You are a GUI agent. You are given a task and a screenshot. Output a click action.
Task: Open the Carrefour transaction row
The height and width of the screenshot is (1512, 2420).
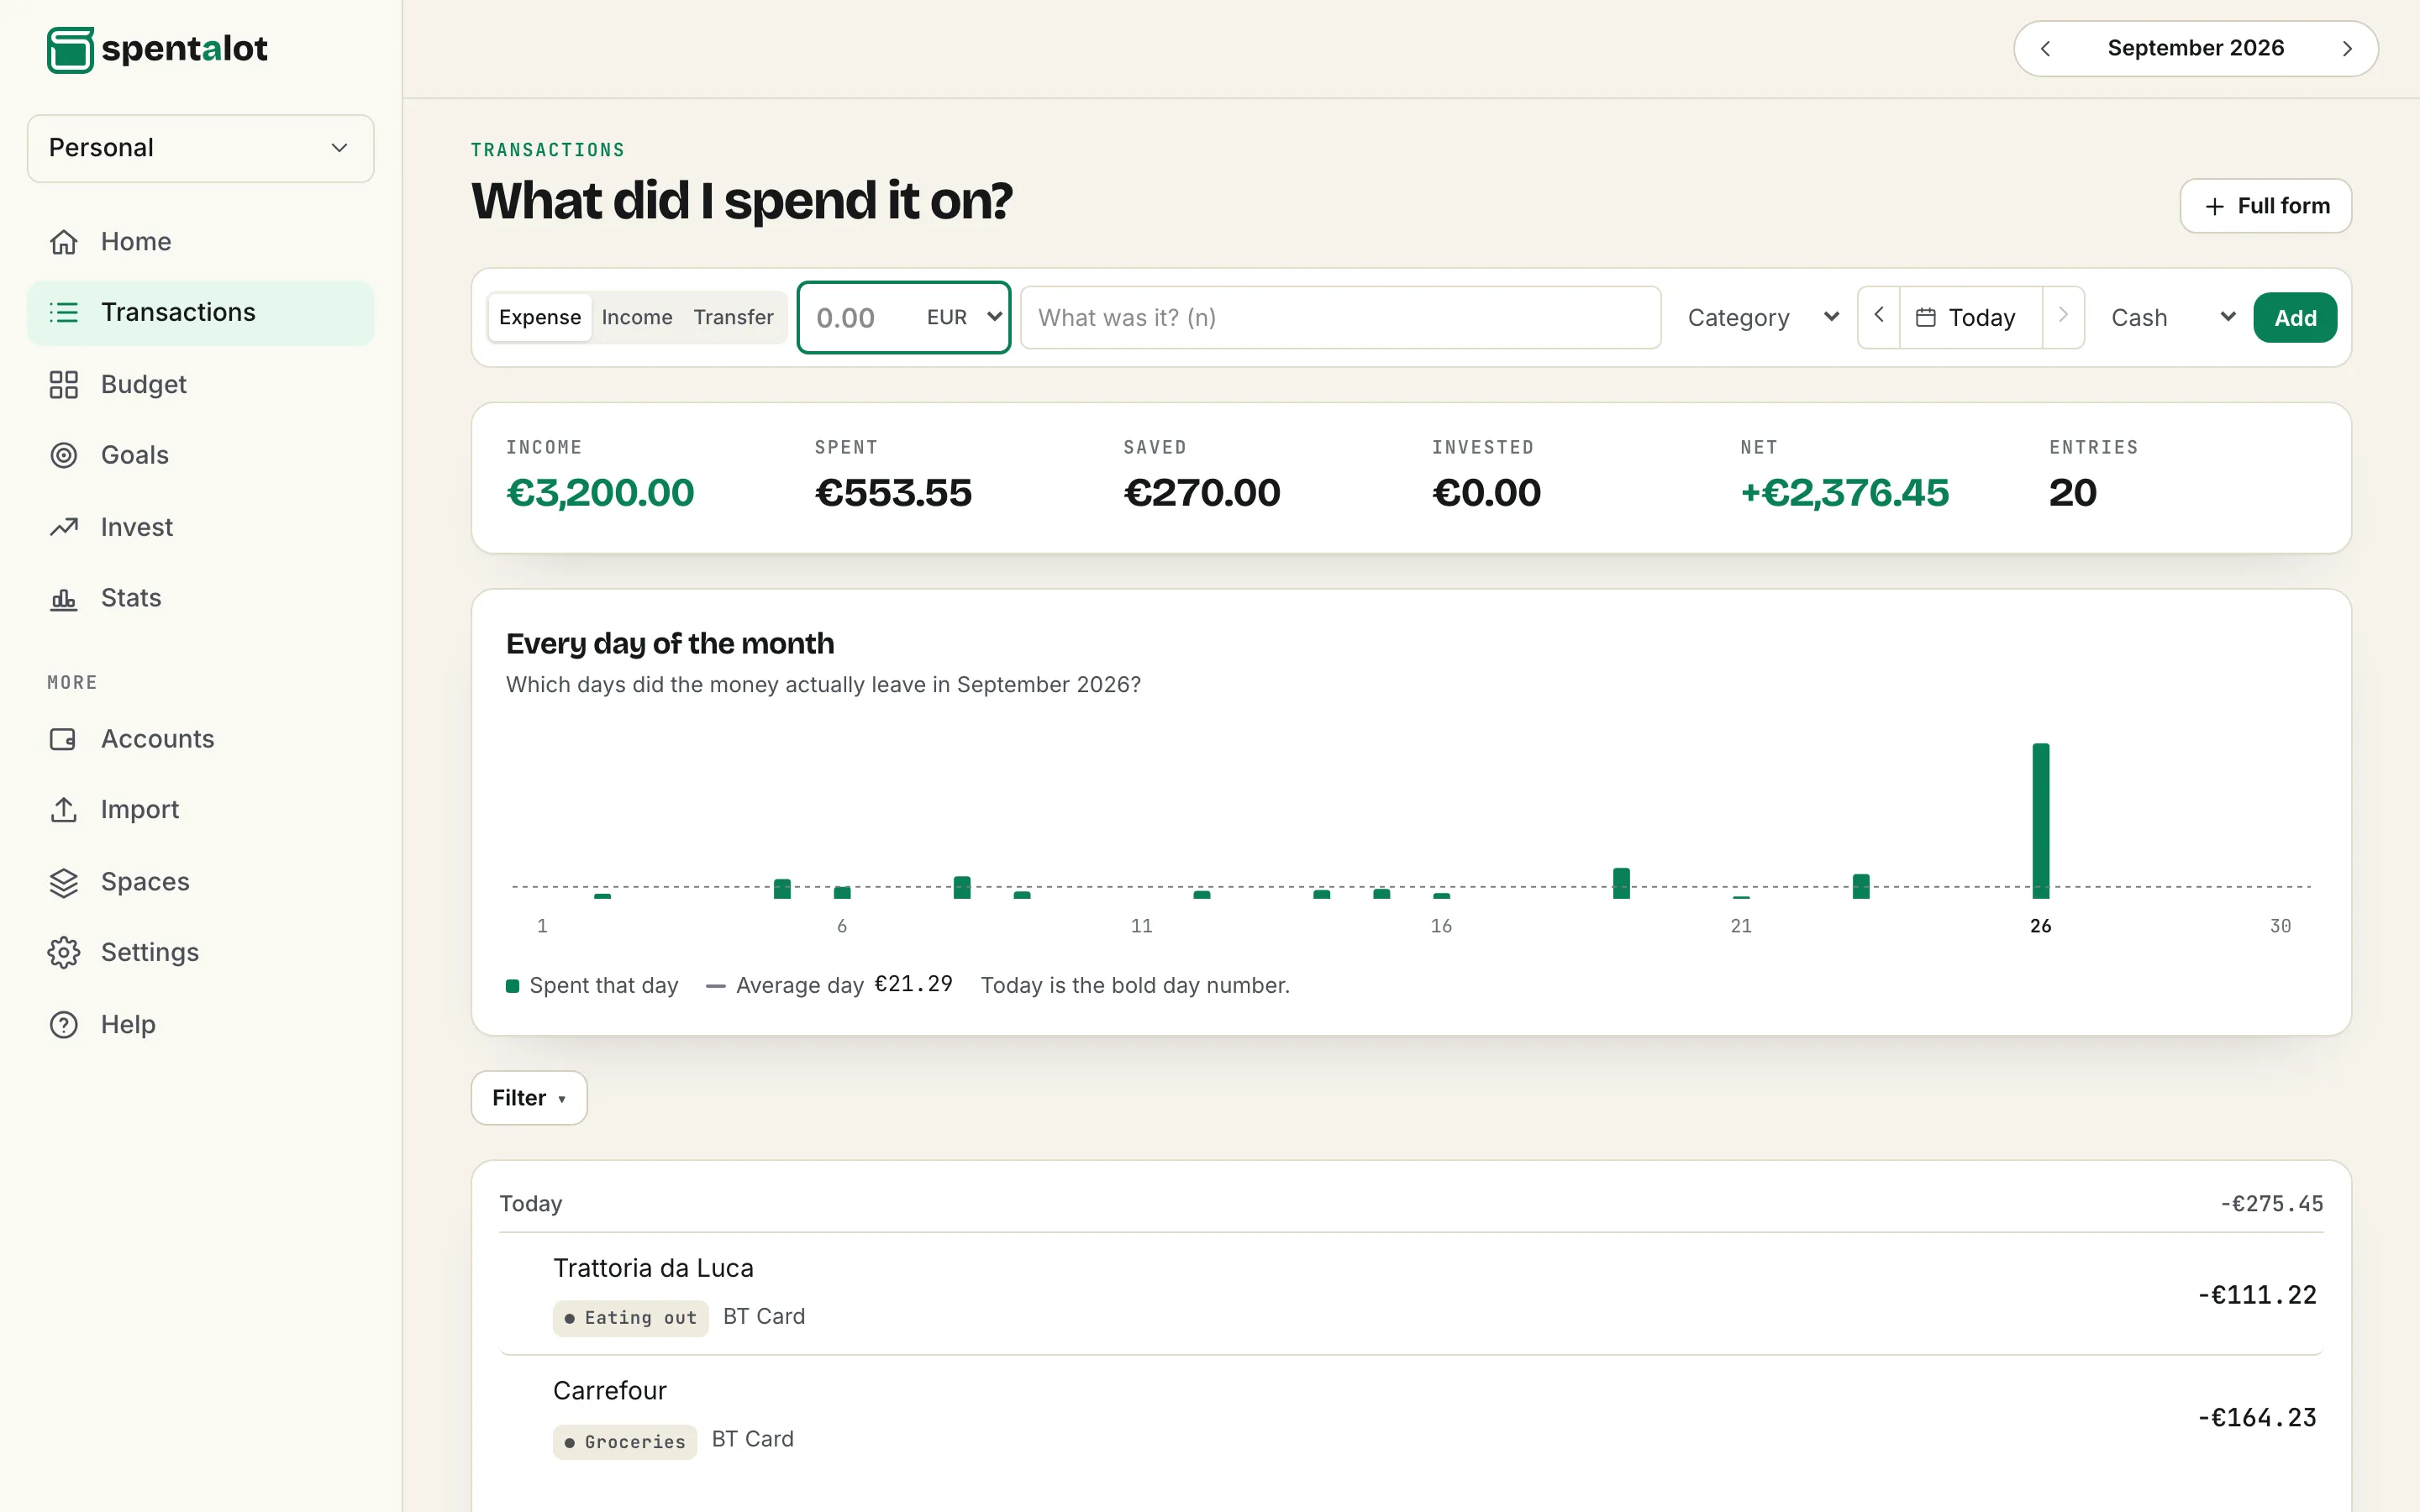point(1411,1417)
